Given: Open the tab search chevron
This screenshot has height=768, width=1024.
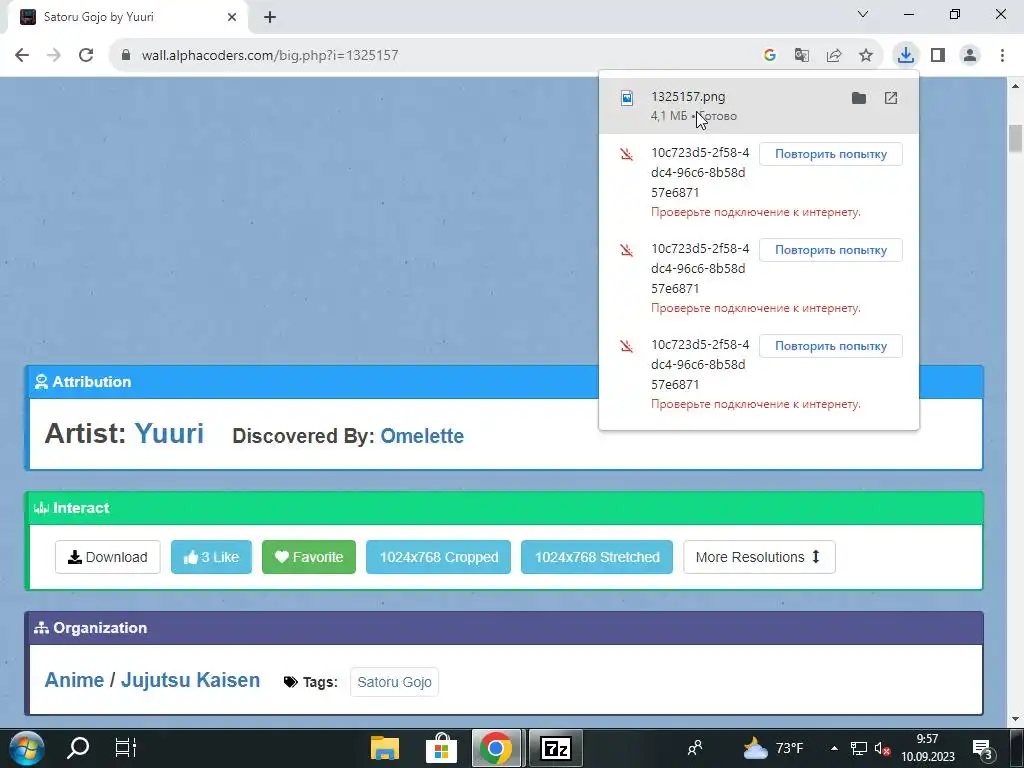Looking at the screenshot, I should point(863,14).
